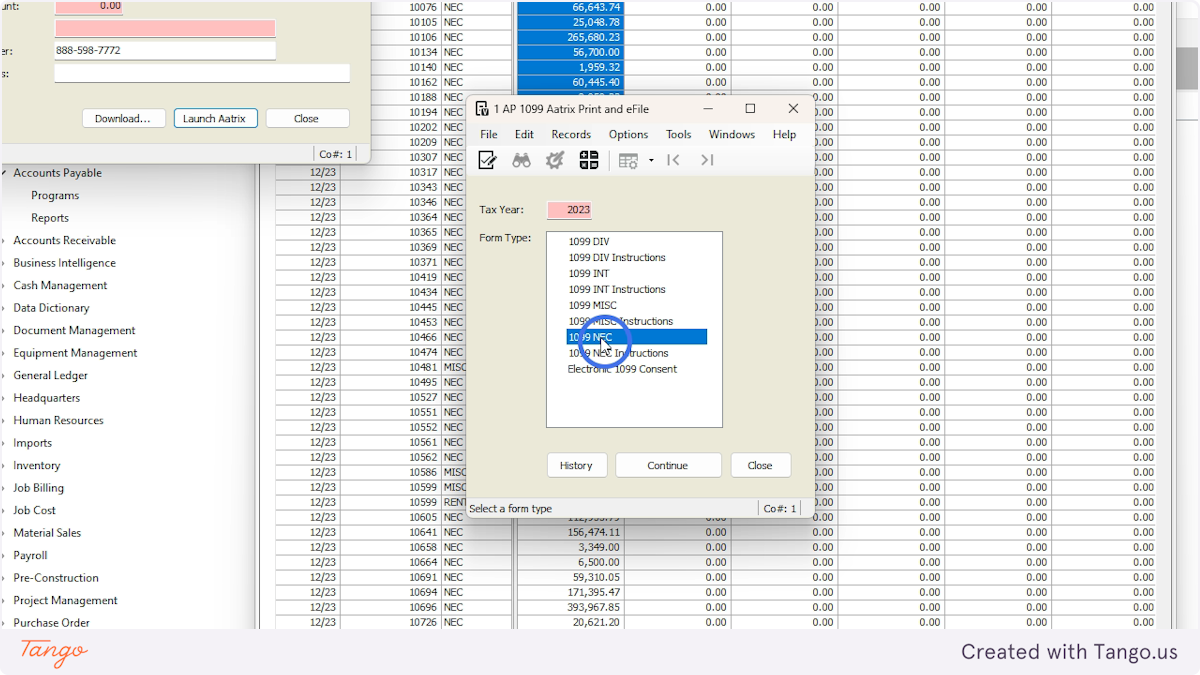Open the grid view dropdown arrow
Viewport: 1200px width, 675px height.
point(651,160)
